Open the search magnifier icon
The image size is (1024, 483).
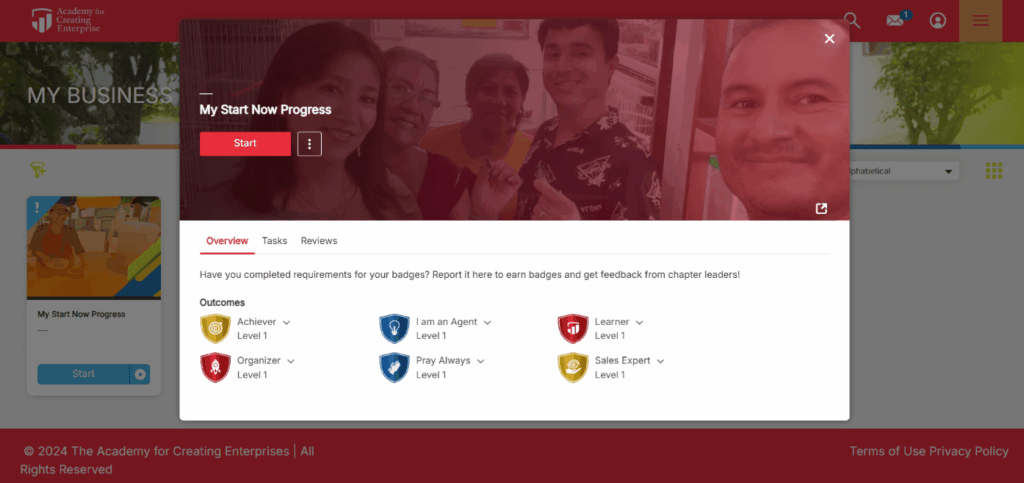click(x=852, y=21)
